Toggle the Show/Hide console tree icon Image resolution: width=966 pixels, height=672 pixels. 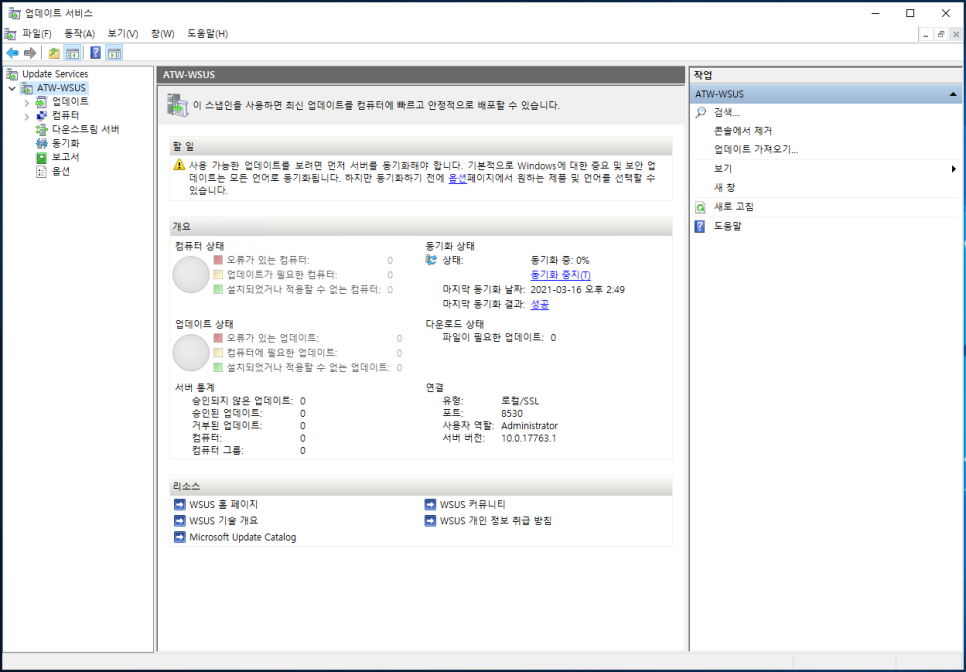[x=72, y=53]
